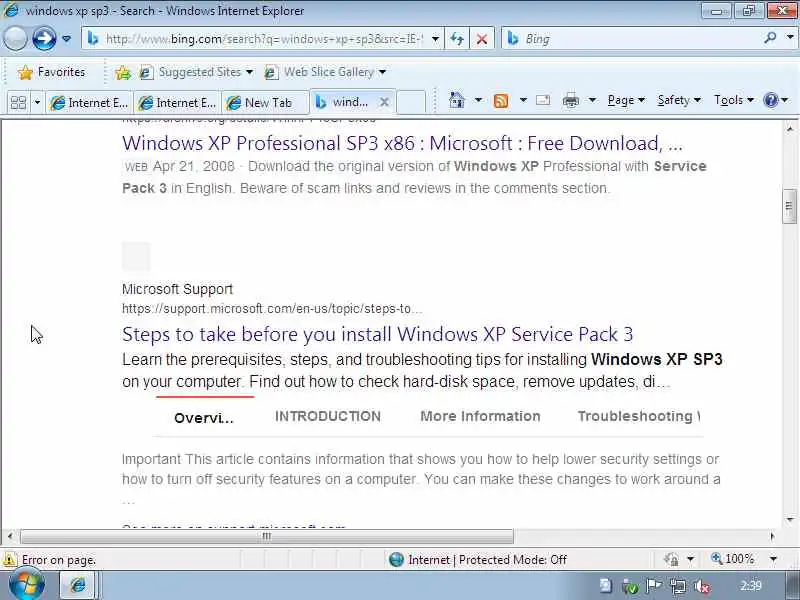The width and height of the screenshot is (800, 600).
Task: Expand the Feeds dropdown arrow
Action: point(523,100)
